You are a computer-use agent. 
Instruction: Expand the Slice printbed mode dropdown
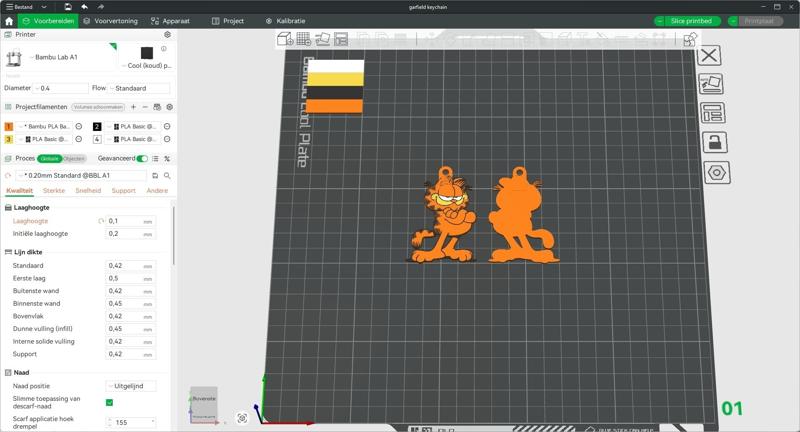[x=660, y=21]
